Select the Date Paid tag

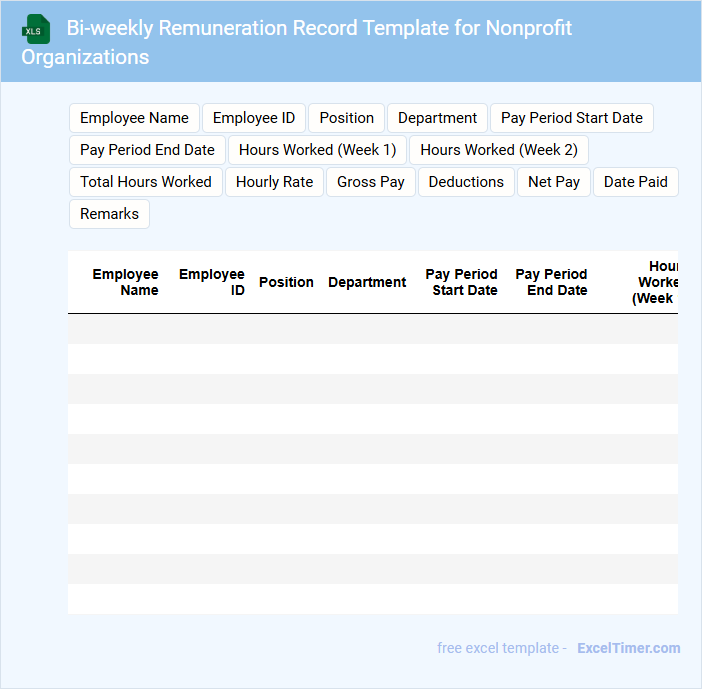(x=635, y=182)
